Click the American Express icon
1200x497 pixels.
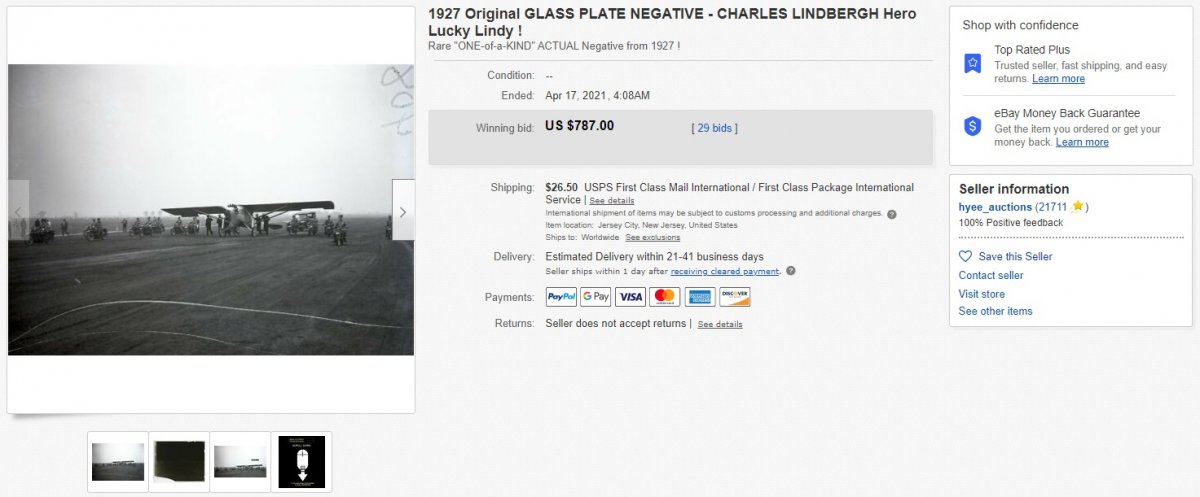[x=700, y=297]
